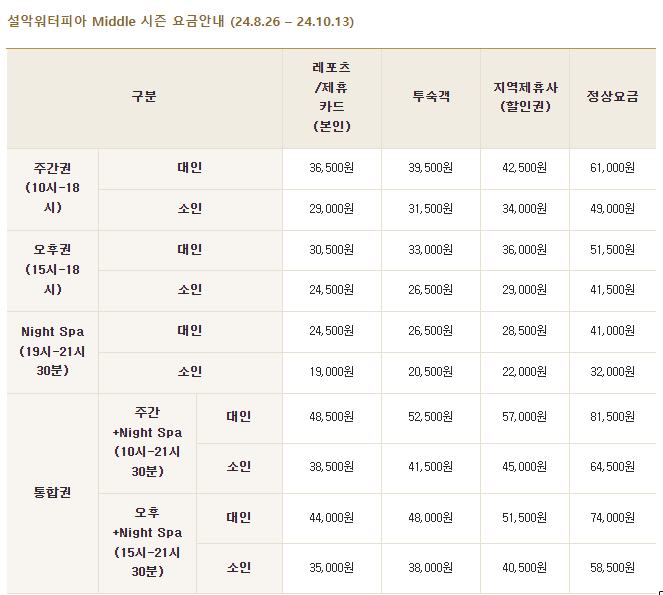The height and width of the screenshot is (595, 663).
Task: Click the 45,000원 price cell
Action: point(524,467)
